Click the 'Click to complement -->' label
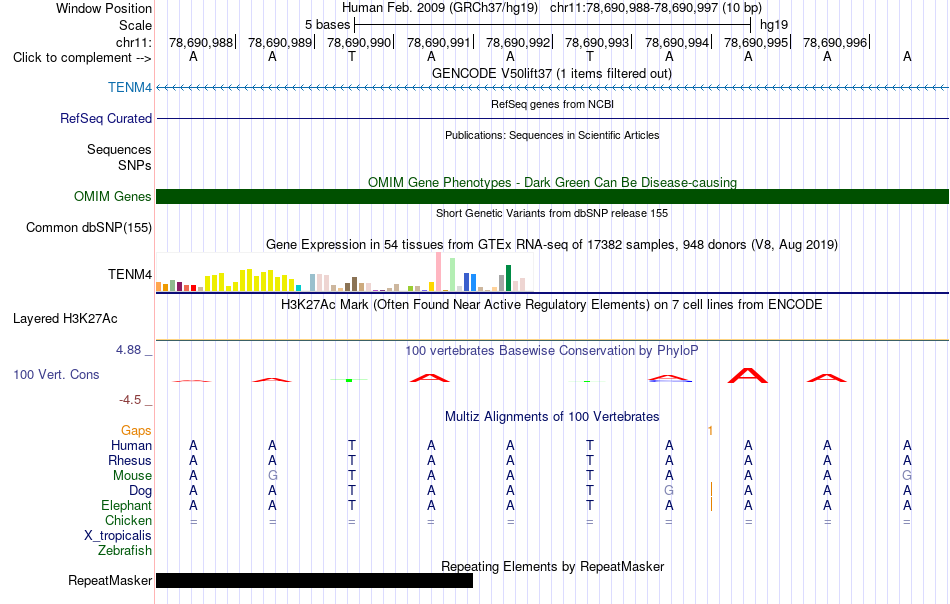Screen dimensions: 950x604 (x=82, y=58)
